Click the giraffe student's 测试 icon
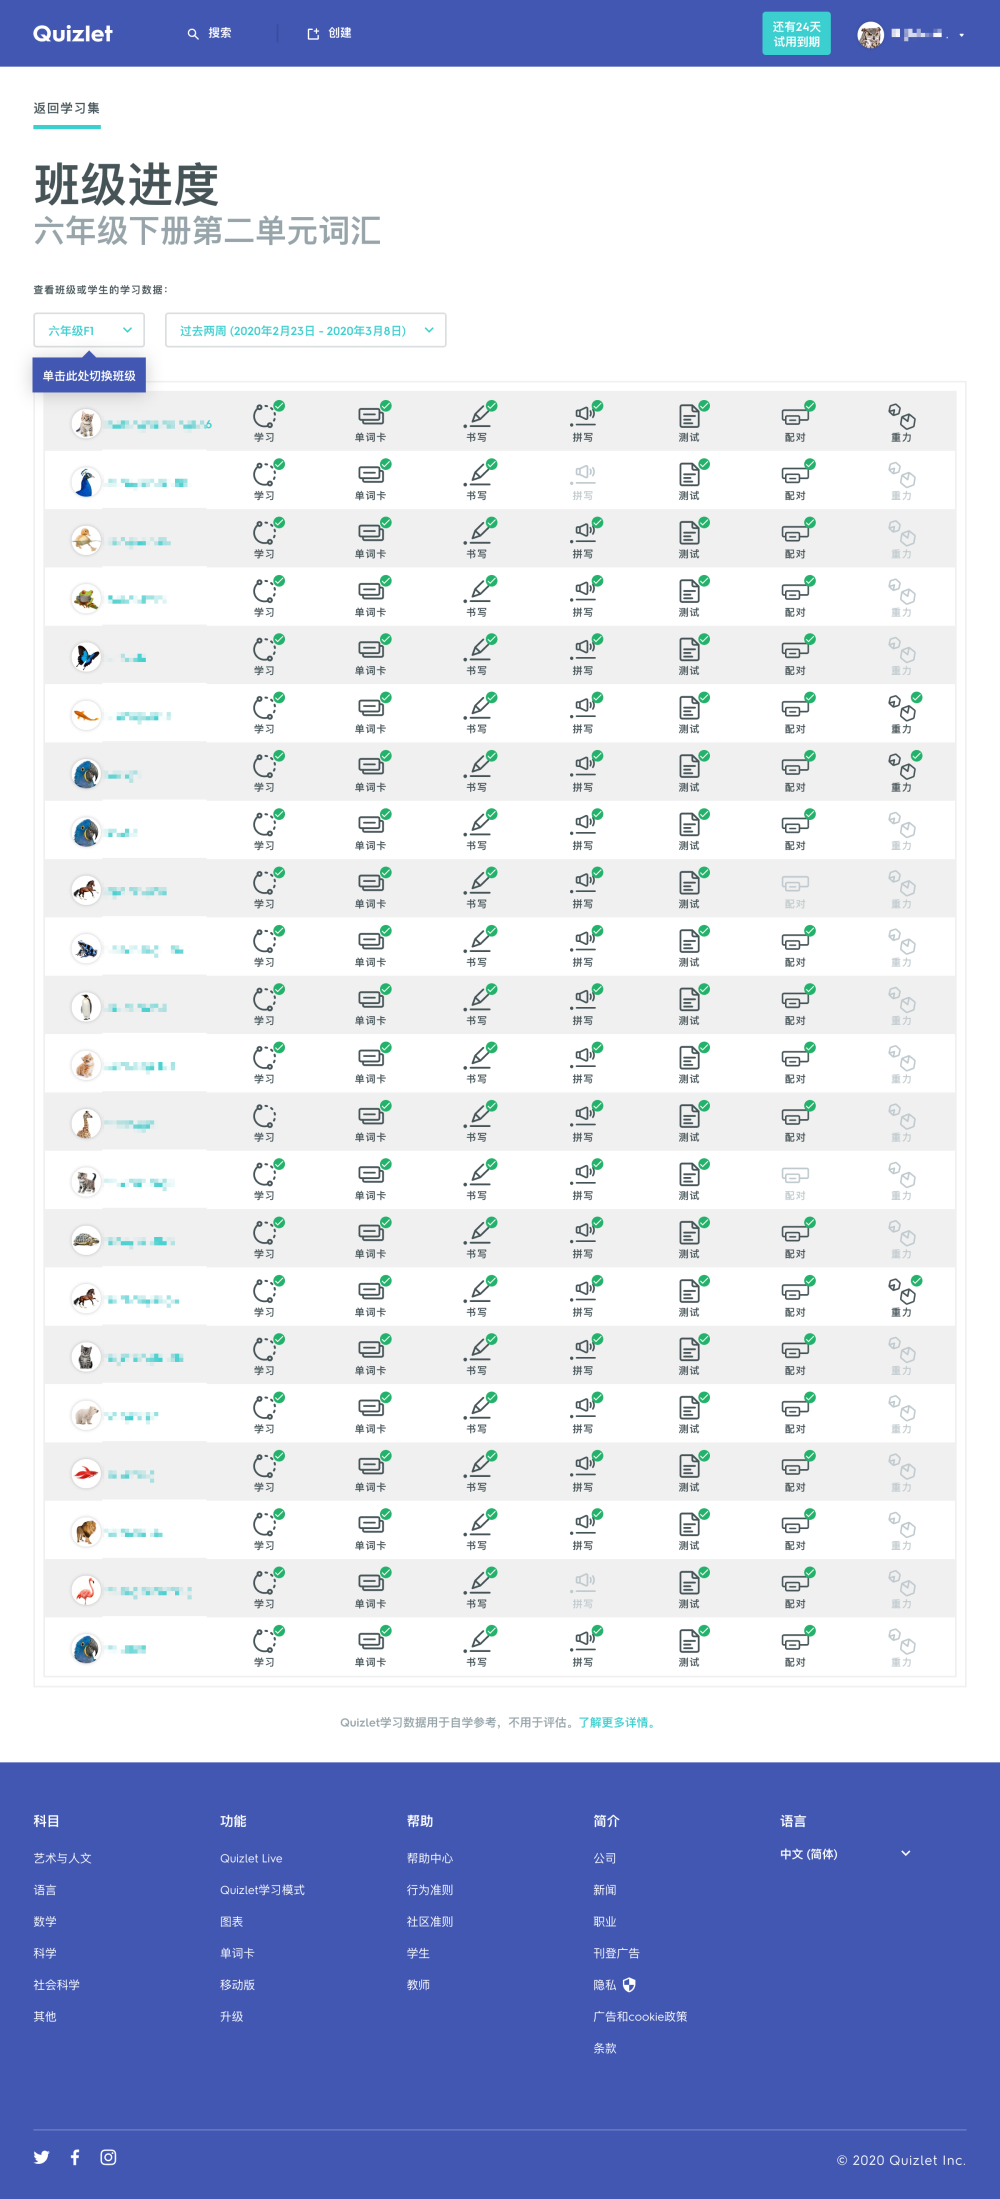1000x2199 pixels. (x=689, y=1117)
